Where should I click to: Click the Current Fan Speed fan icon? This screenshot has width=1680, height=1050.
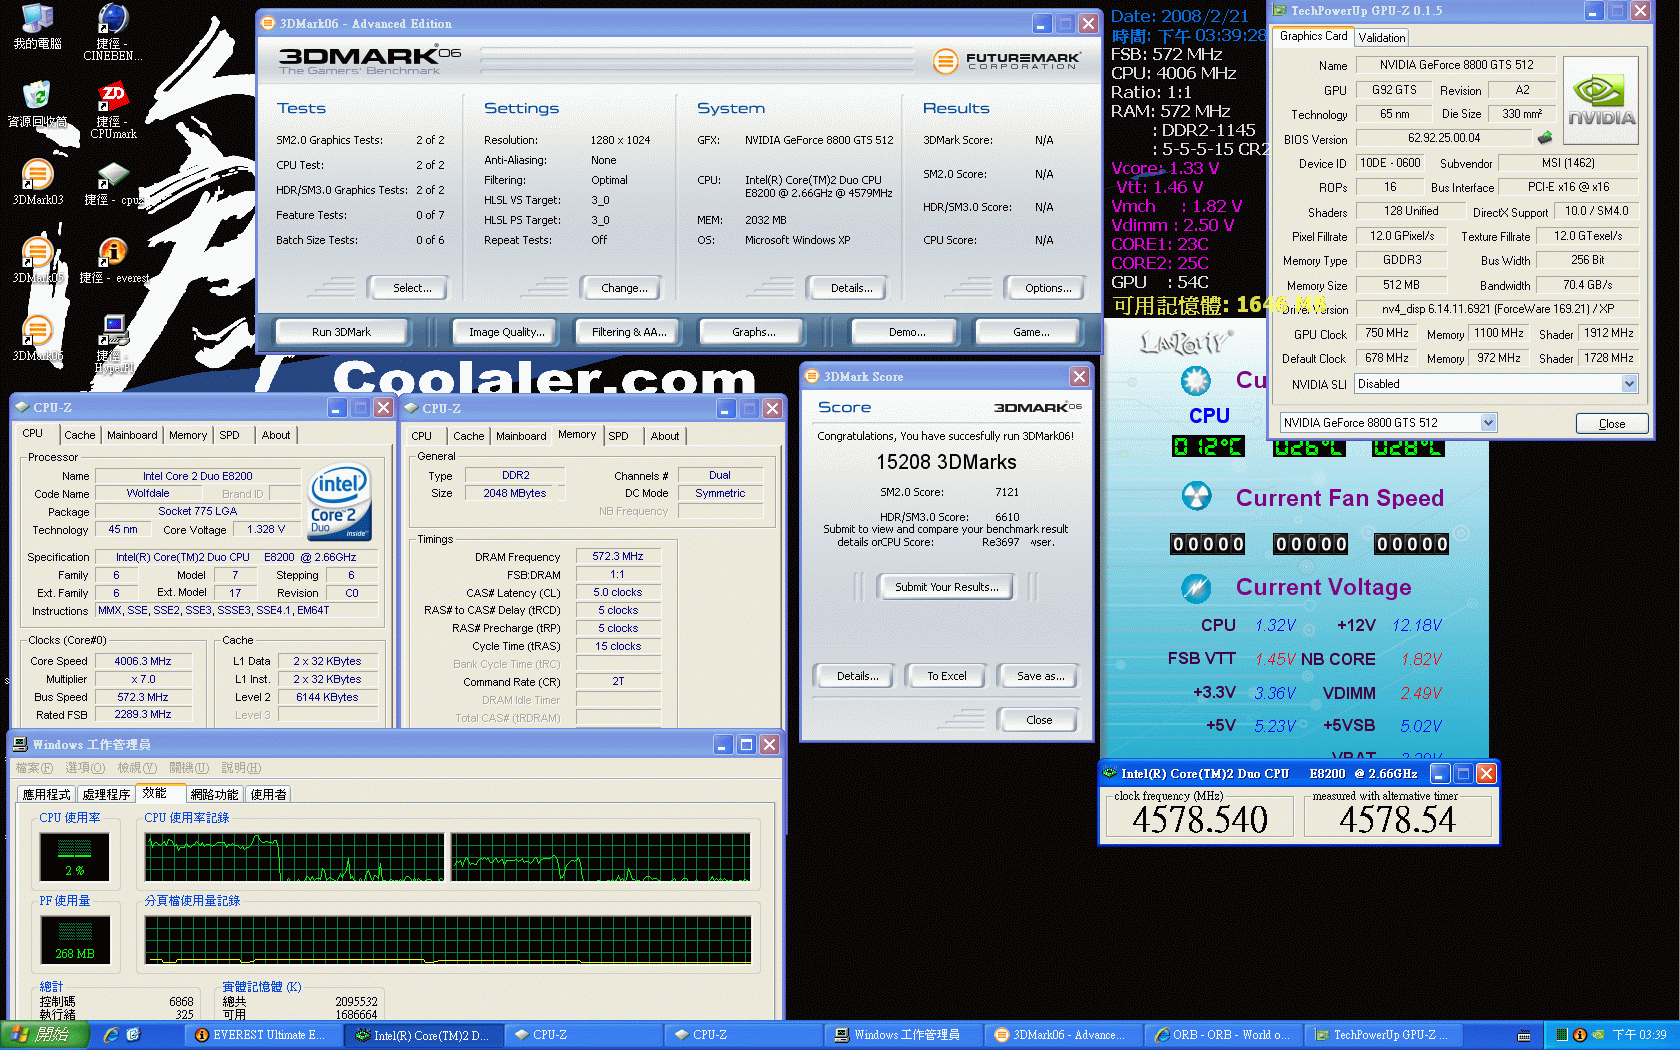pos(1196,496)
